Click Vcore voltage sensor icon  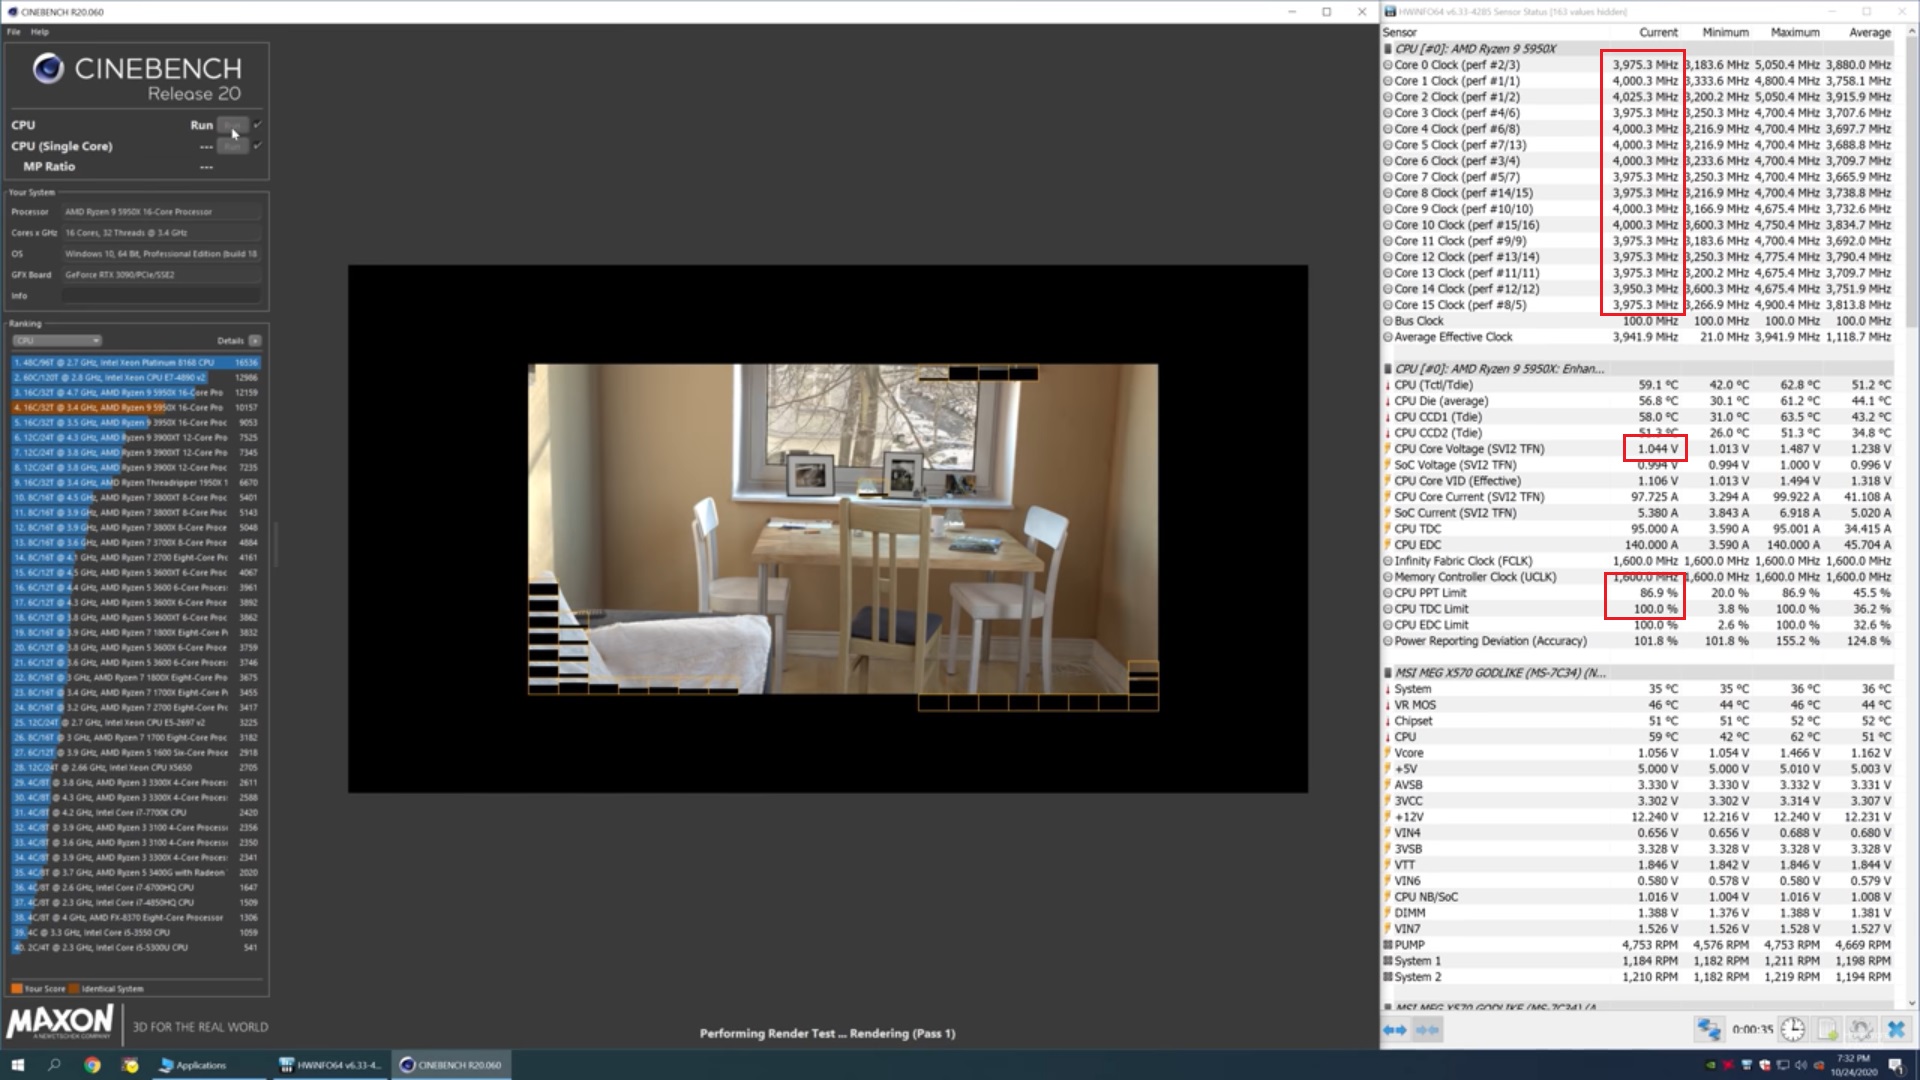pos(1388,753)
